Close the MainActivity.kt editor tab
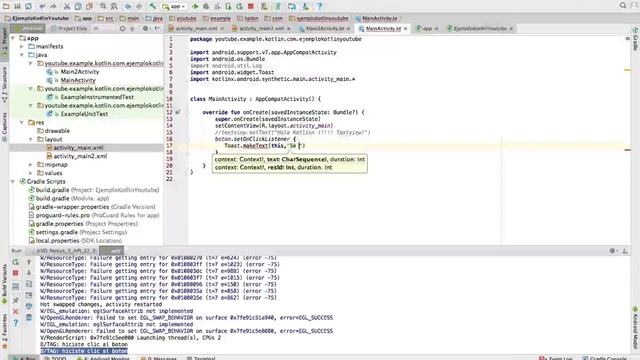Screen dimensions: 640x360 click(405, 29)
